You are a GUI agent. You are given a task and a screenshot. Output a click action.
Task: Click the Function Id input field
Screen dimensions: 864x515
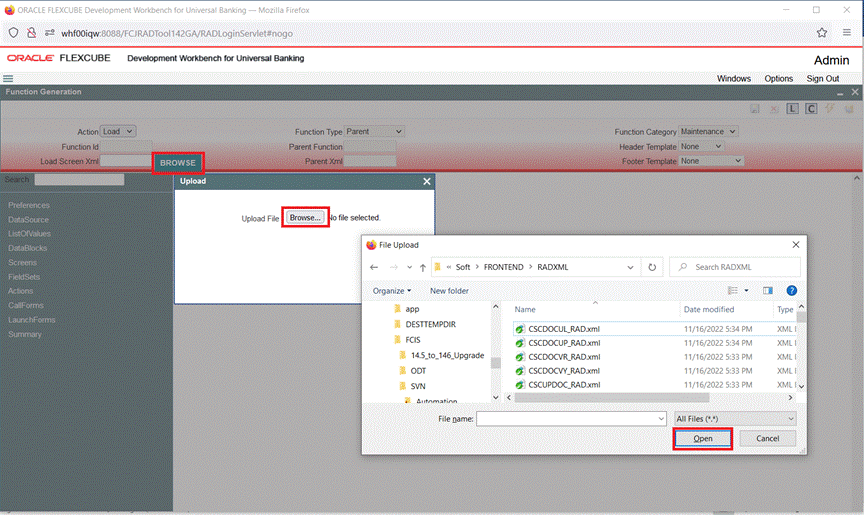[x=126, y=147]
